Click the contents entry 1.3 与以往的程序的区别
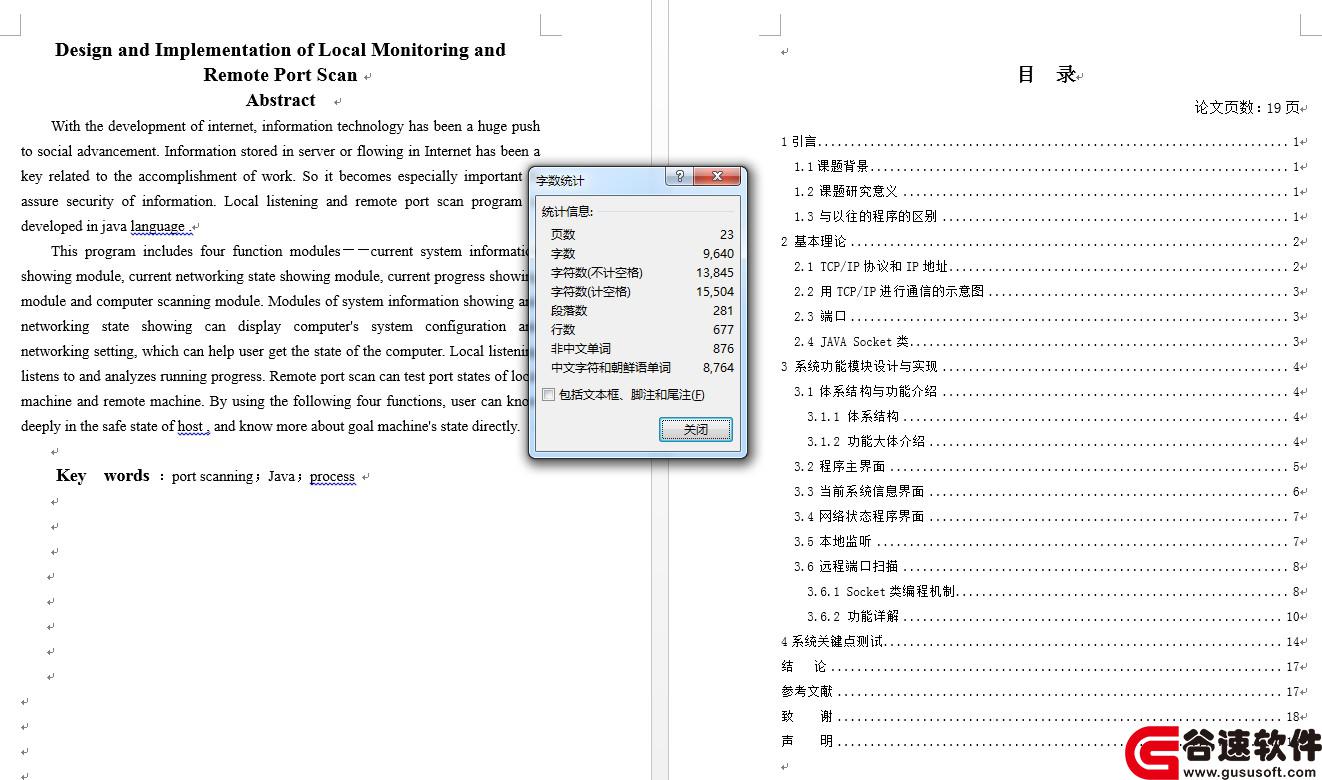Image resolution: width=1322 pixels, height=780 pixels. (x=1047, y=217)
